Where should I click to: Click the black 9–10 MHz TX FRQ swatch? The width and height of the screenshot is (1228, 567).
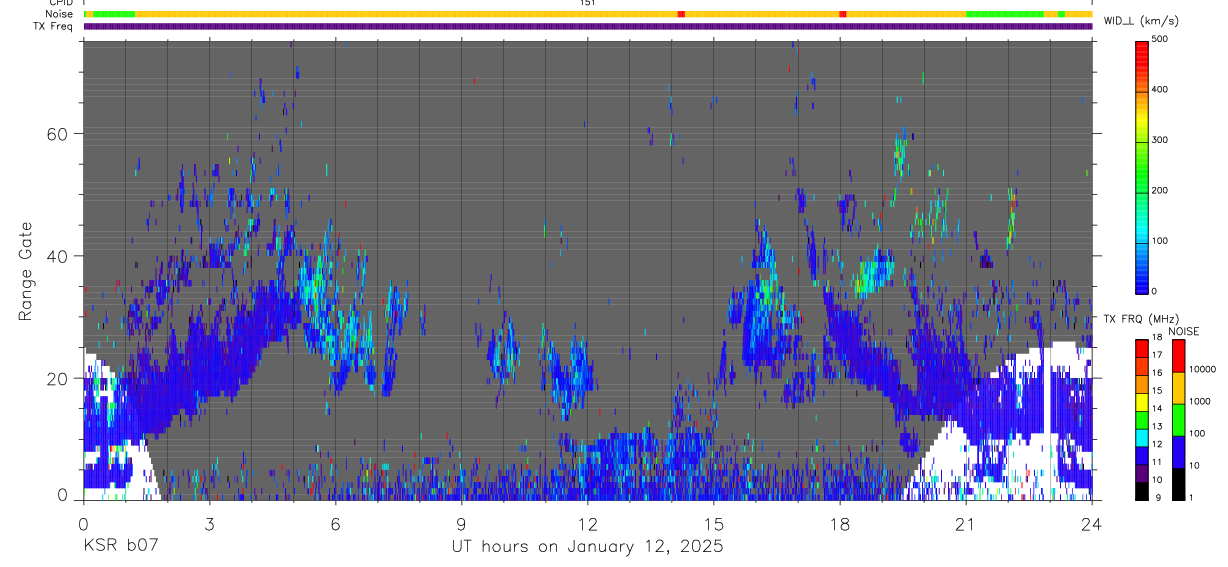point(1141,491)
